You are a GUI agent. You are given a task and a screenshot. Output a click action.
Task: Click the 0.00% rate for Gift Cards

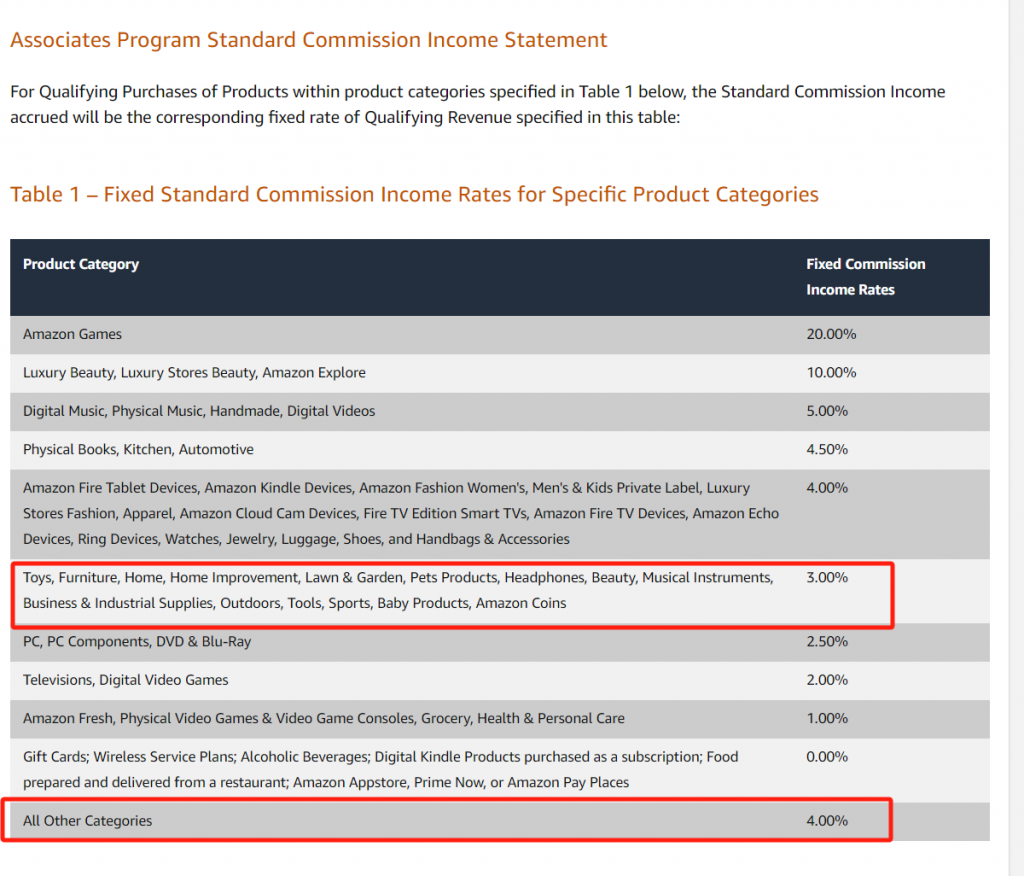coord(827,757)
